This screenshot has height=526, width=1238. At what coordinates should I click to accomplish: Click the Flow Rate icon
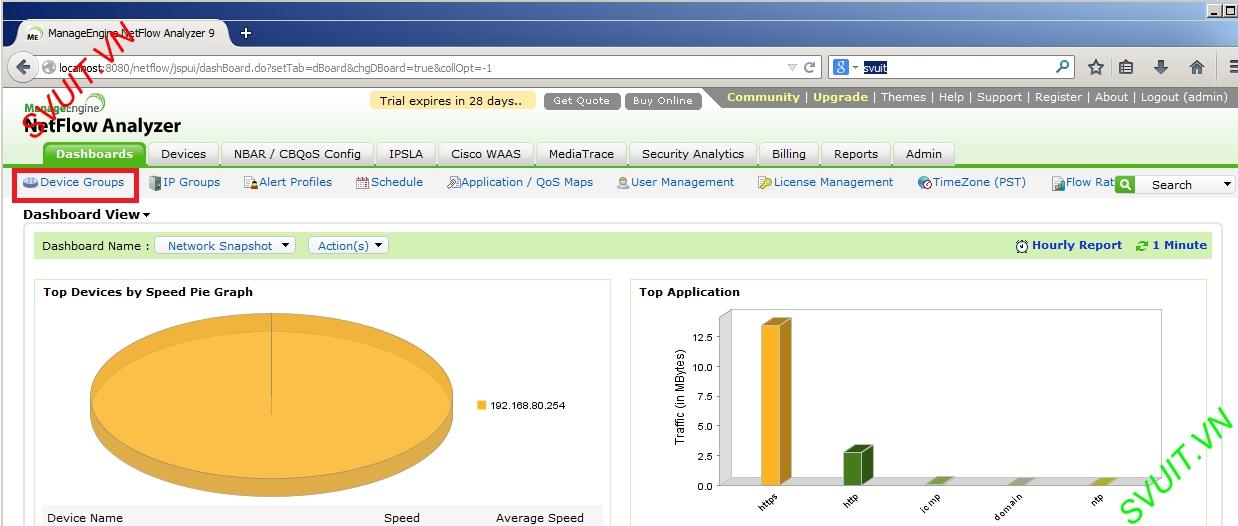pos(1058,182)
